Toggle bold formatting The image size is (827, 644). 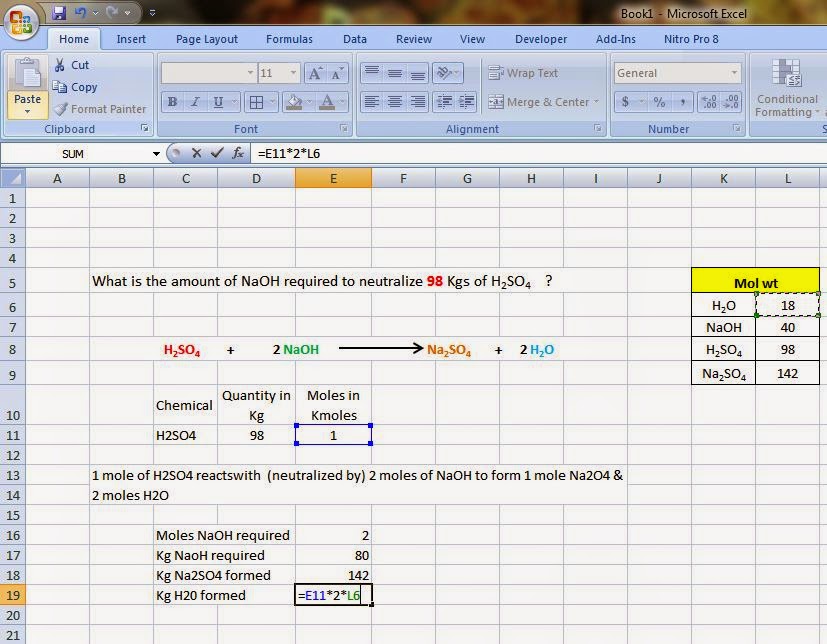click(x=172, y=102)
